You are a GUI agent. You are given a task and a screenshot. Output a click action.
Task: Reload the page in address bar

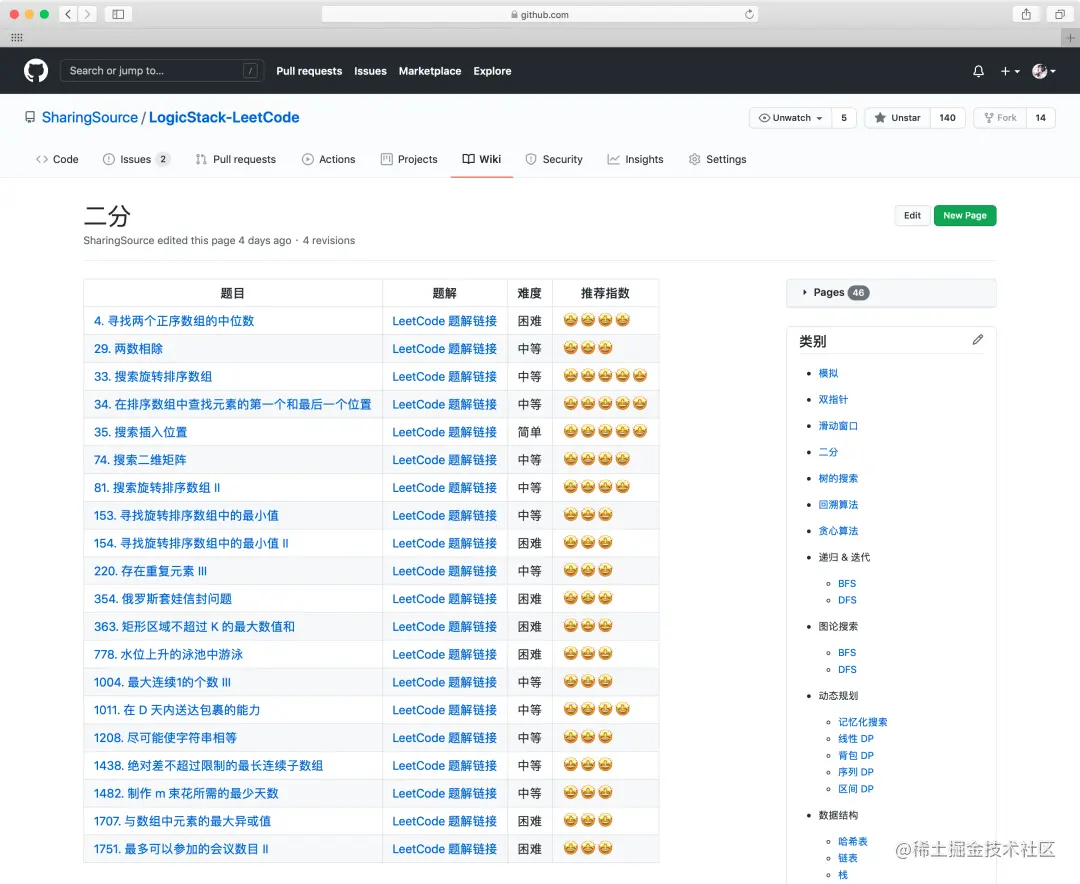tap(749, 14)
